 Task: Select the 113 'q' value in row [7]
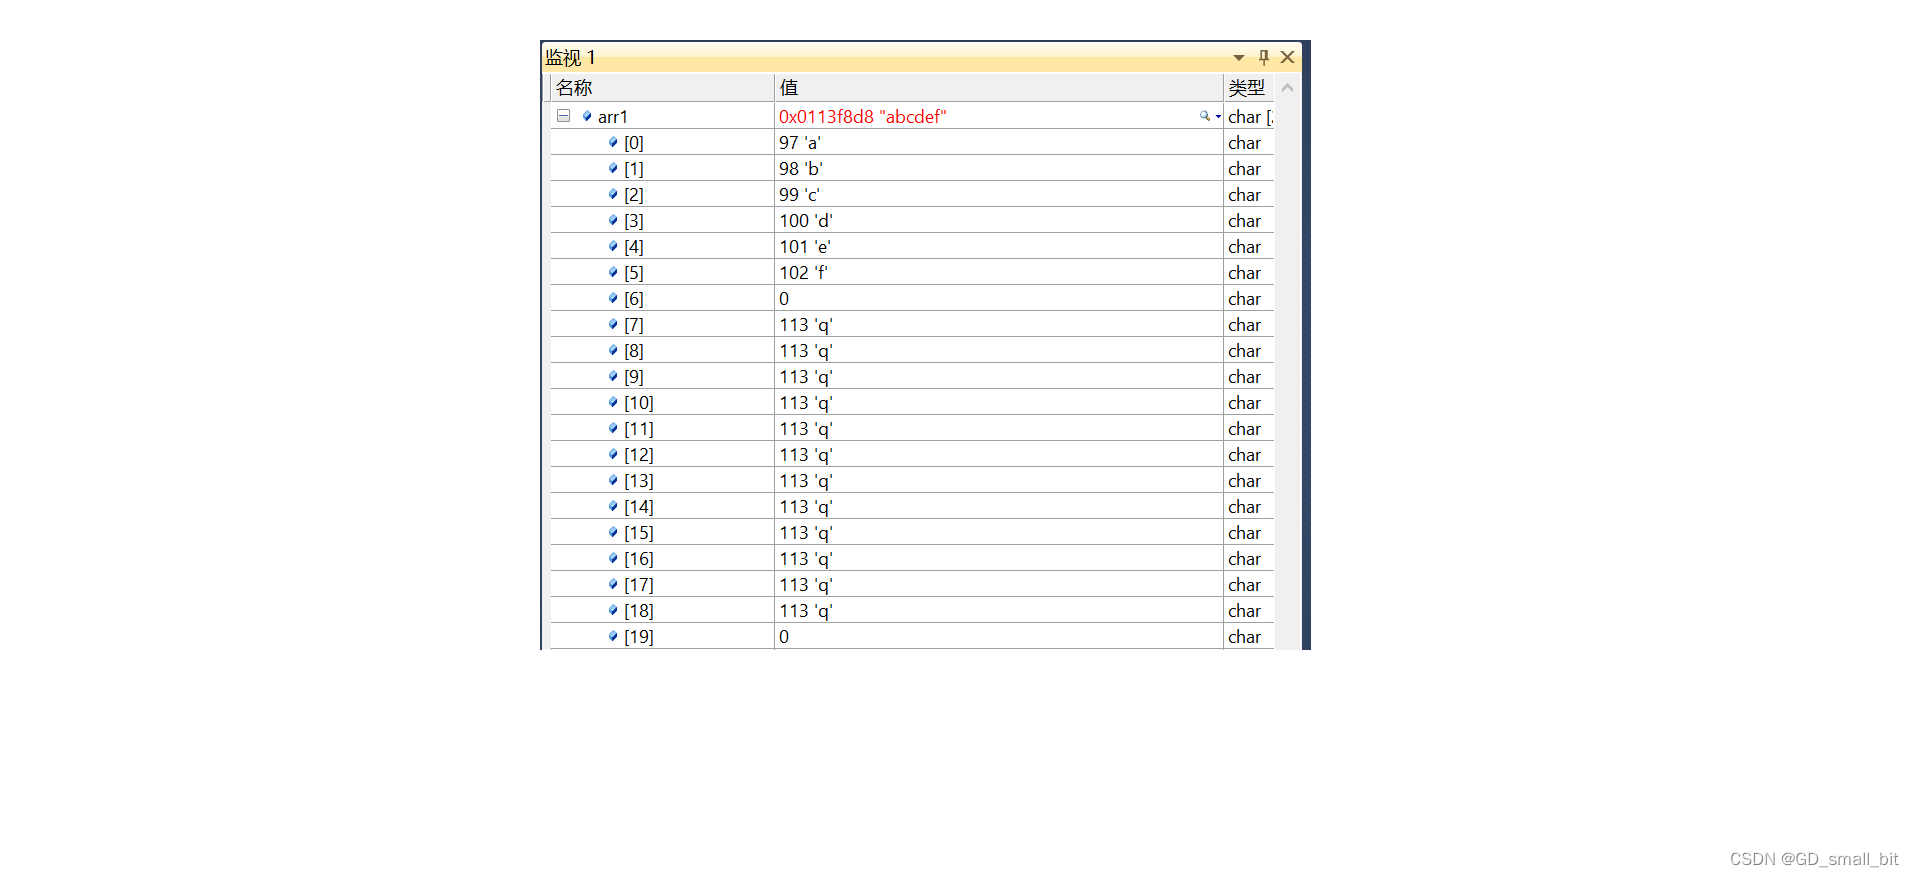[x=806, y=325]
